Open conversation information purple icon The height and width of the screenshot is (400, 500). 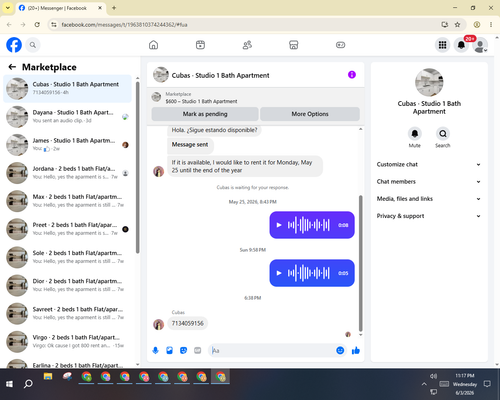352,75
